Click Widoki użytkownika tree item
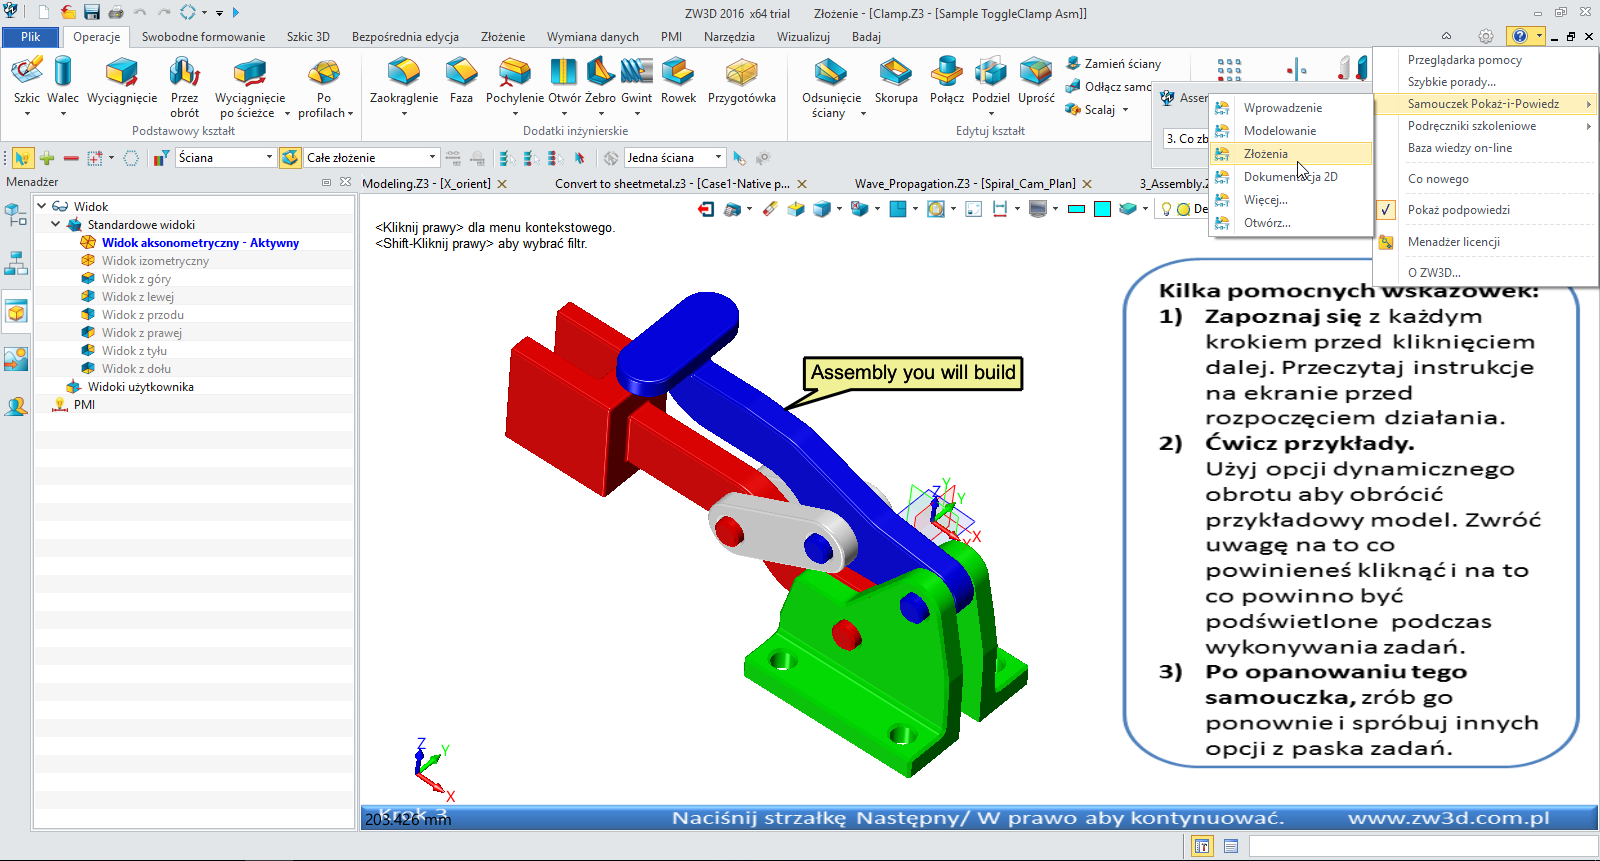1600x861 pixels. point(141,387)
